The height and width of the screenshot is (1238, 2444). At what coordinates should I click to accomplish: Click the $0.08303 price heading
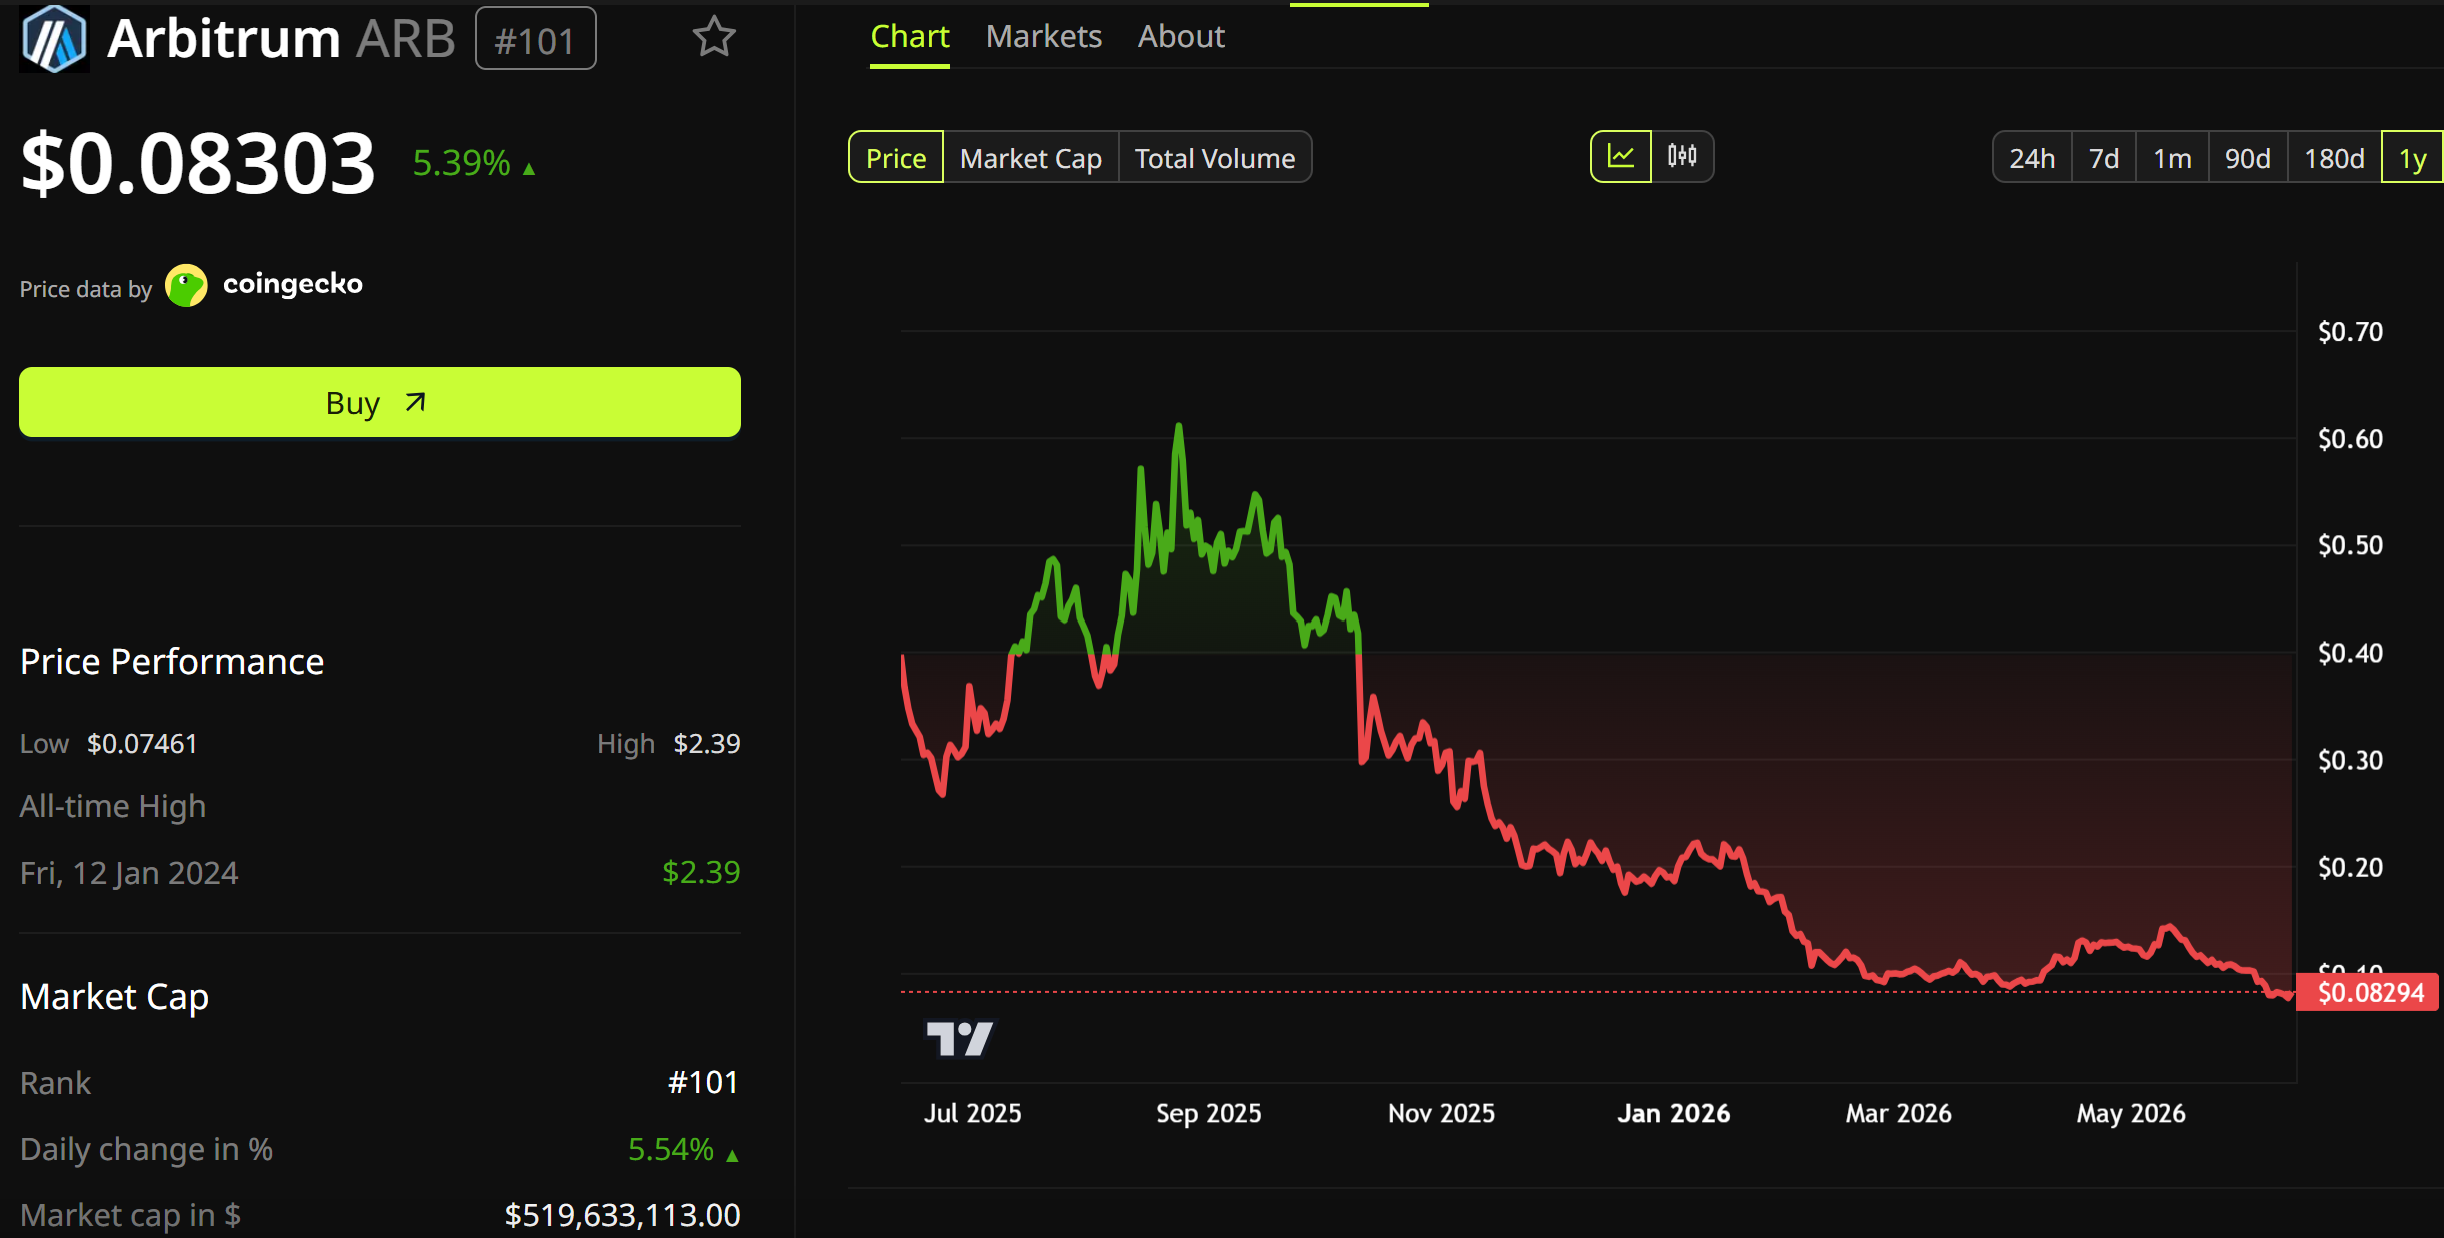tap(198, 163)
